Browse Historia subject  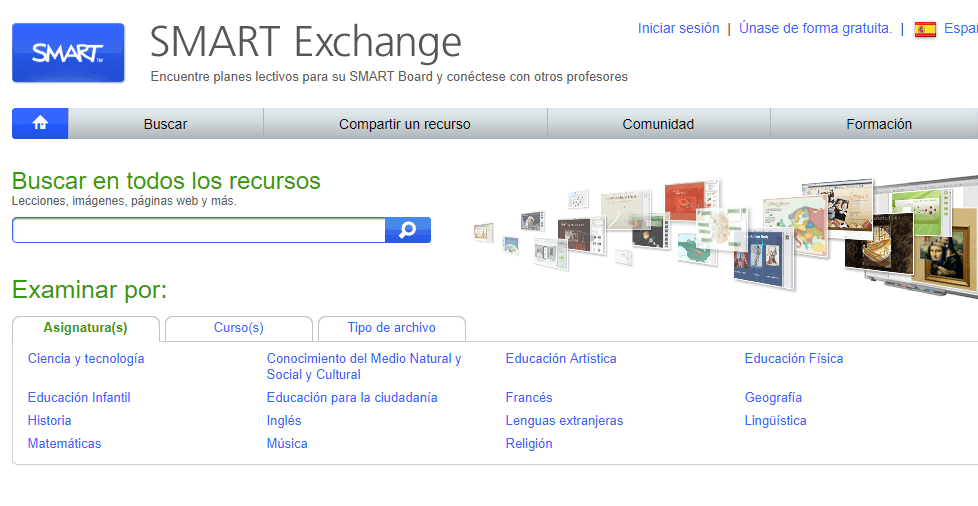pos(49,421)
